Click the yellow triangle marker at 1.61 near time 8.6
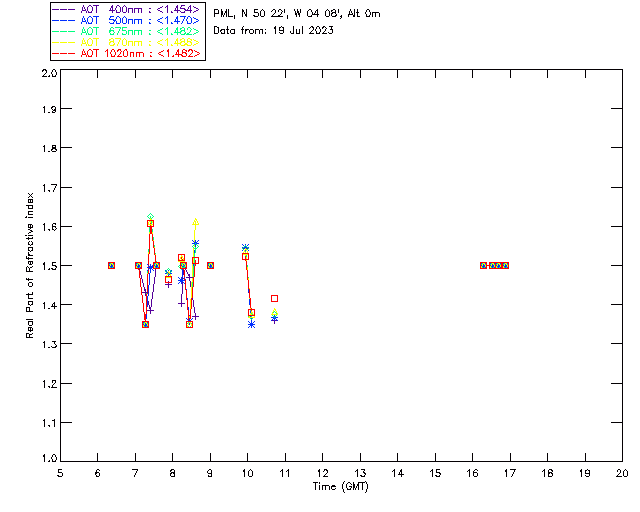640x512 pixels. click(196, 222)
